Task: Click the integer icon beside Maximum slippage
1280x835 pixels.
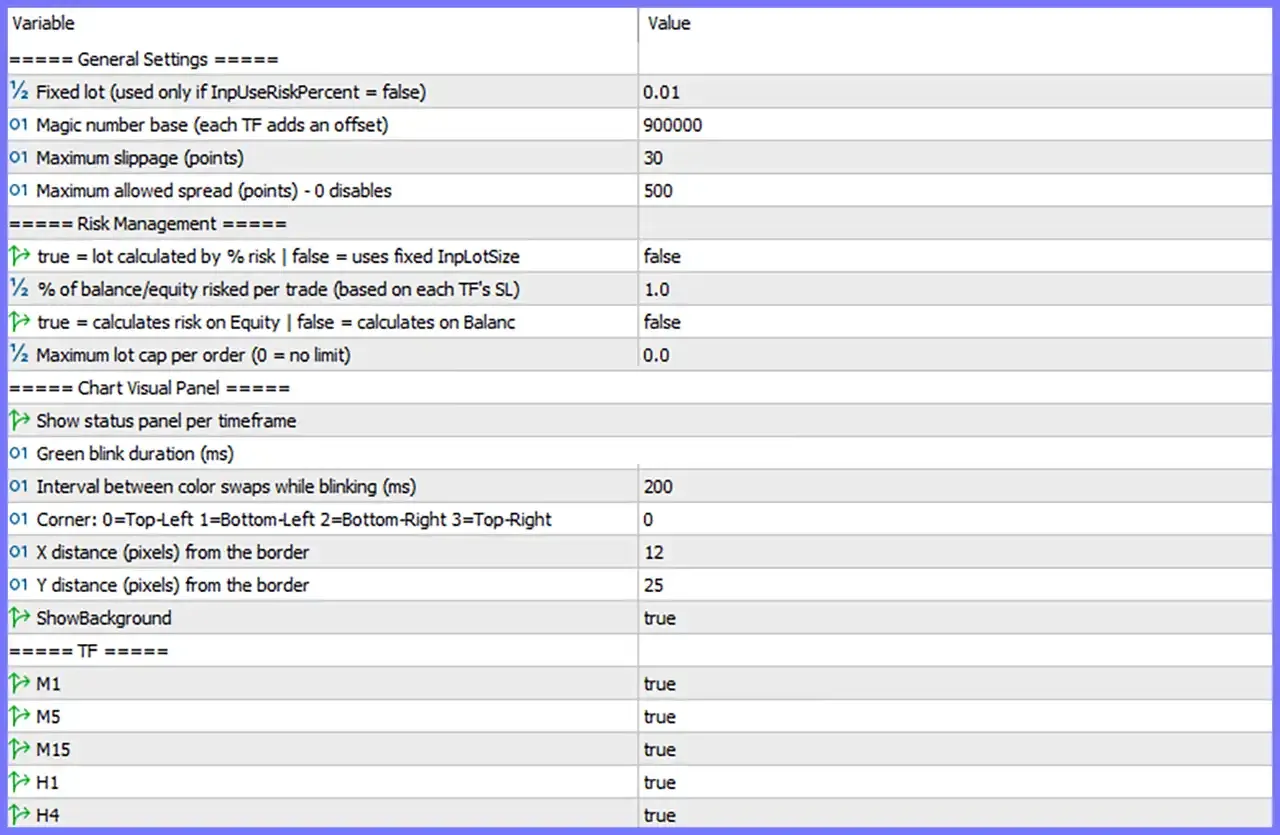Action: click(x=19, y=158)
